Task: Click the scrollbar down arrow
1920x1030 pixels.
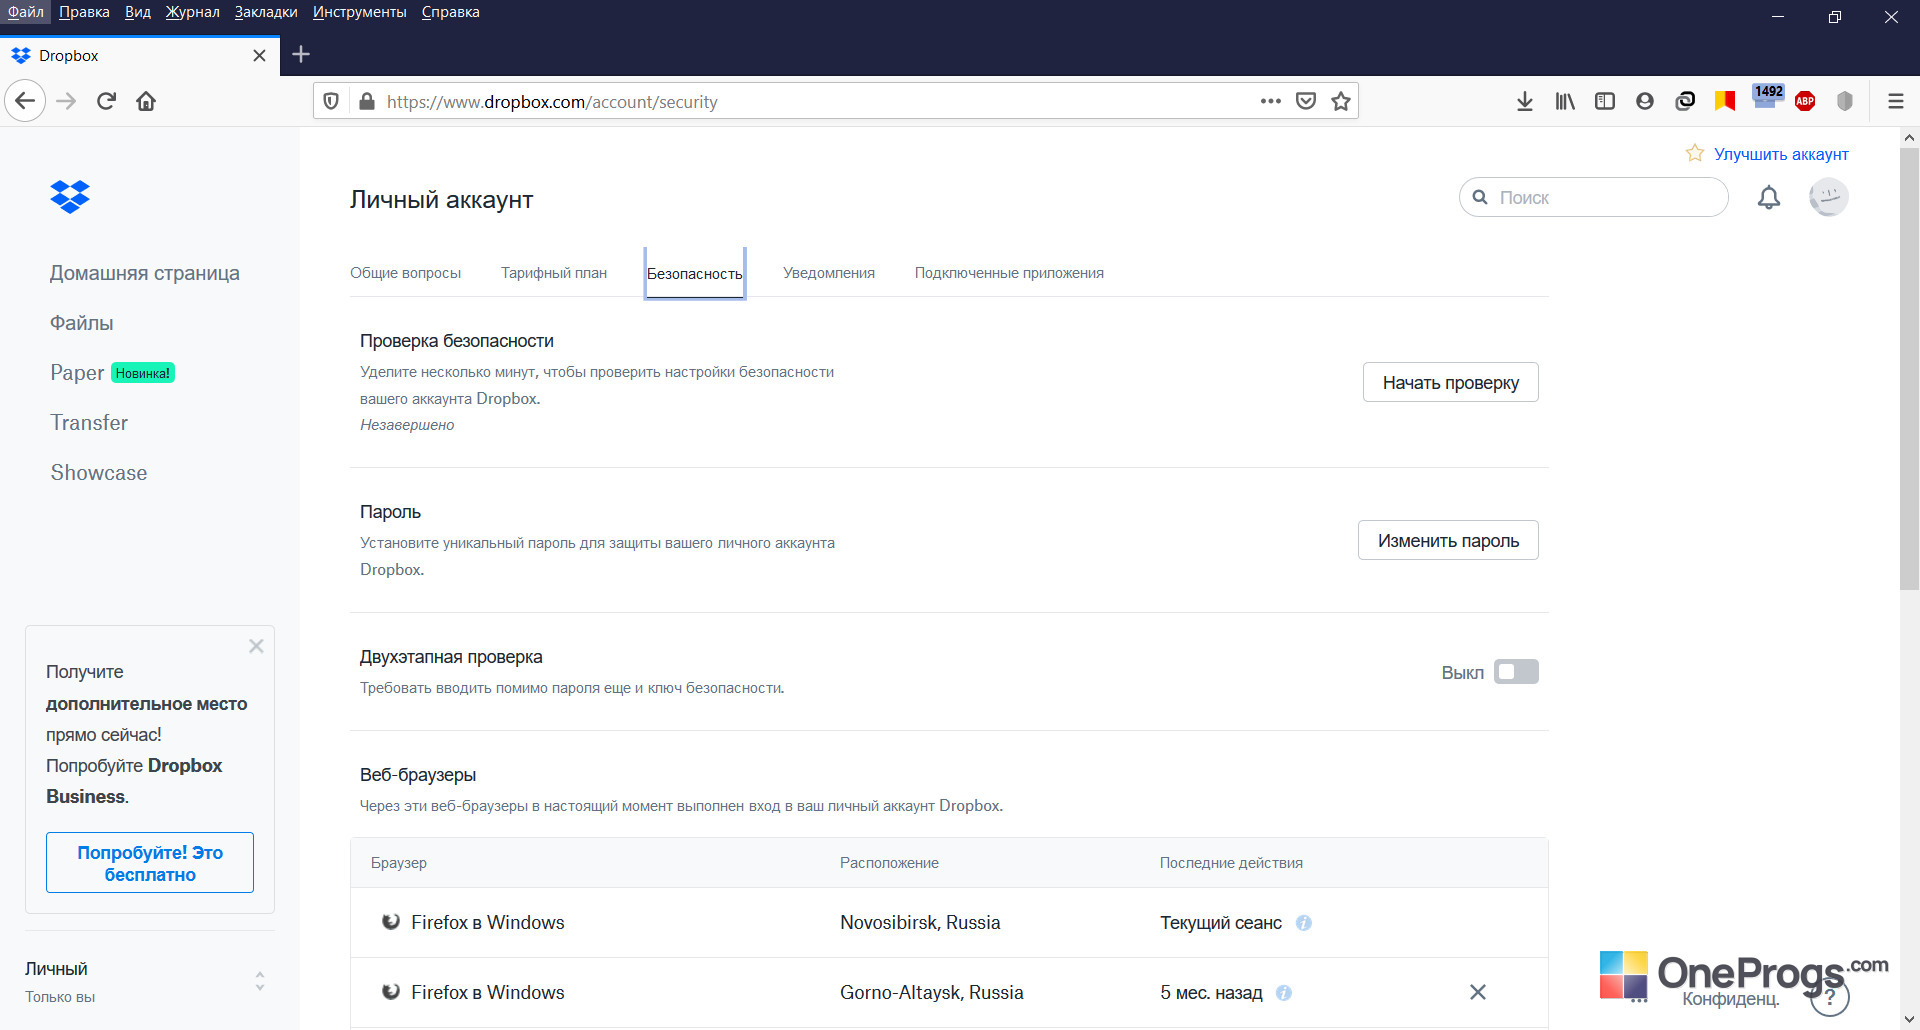Action: click(x=1909, y=1019)
